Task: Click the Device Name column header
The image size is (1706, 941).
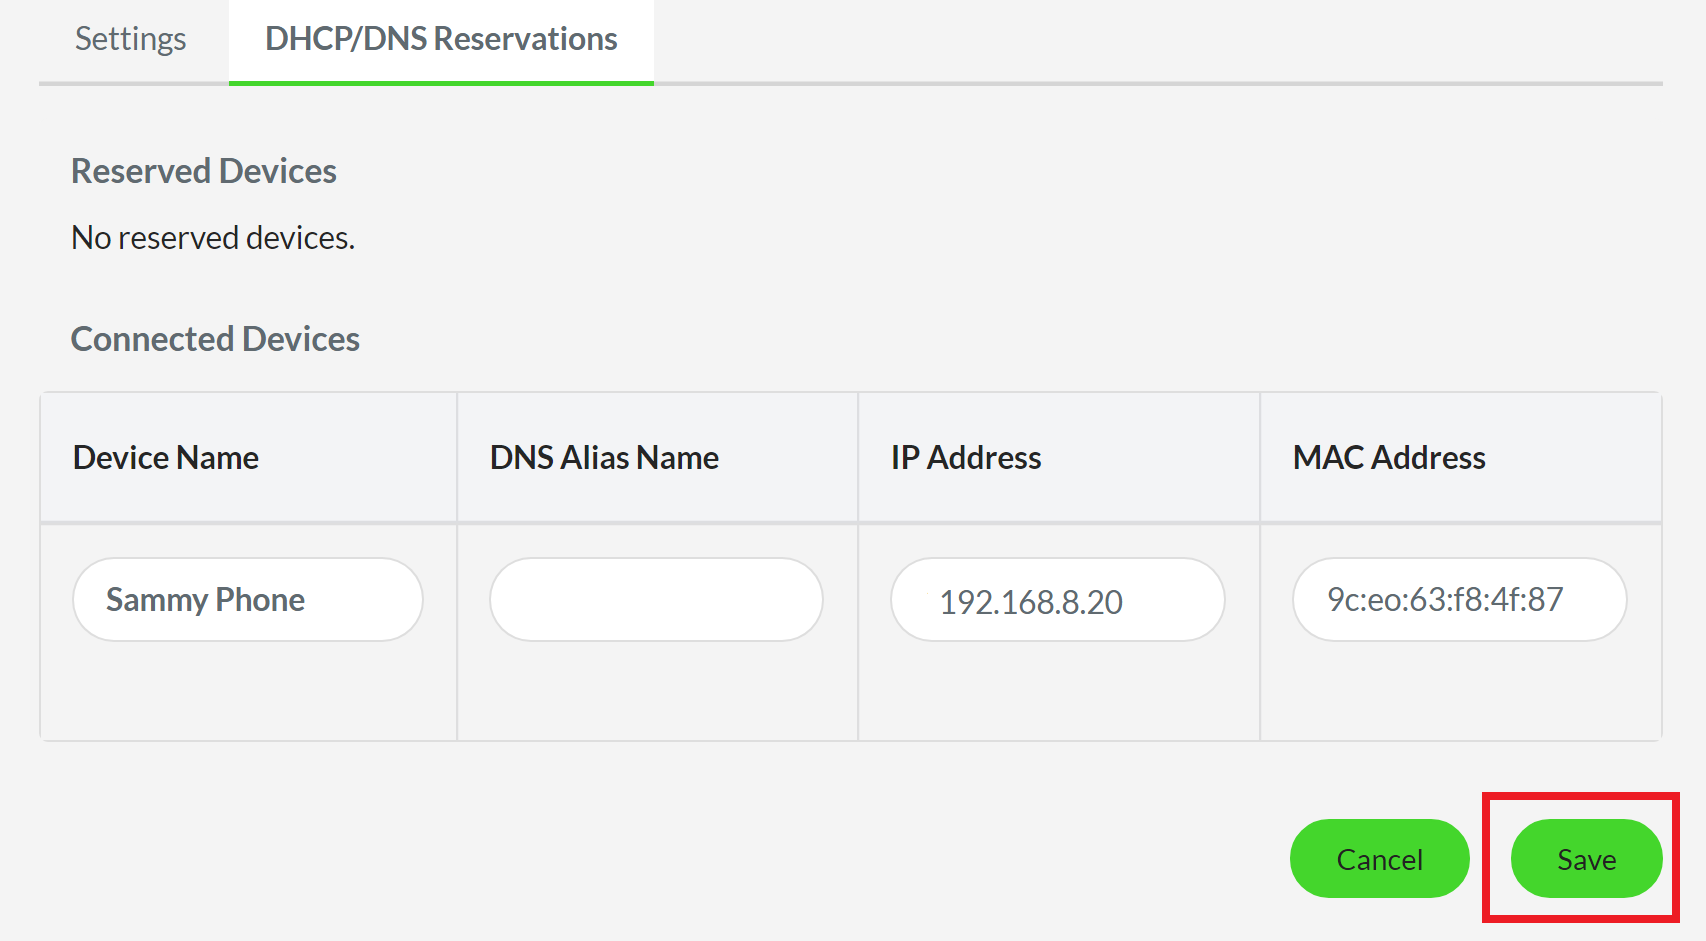Action: pos(165,457)
